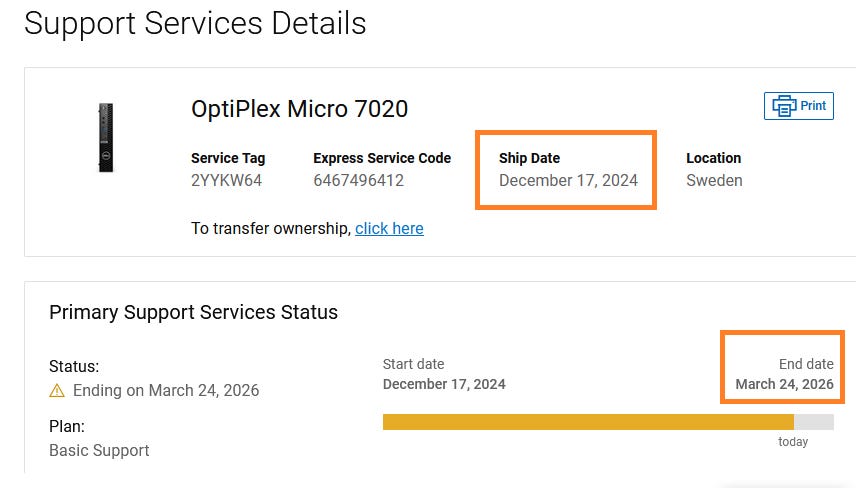Click the printer icon in Print button

pyautogui.click(x=784, y=106)
